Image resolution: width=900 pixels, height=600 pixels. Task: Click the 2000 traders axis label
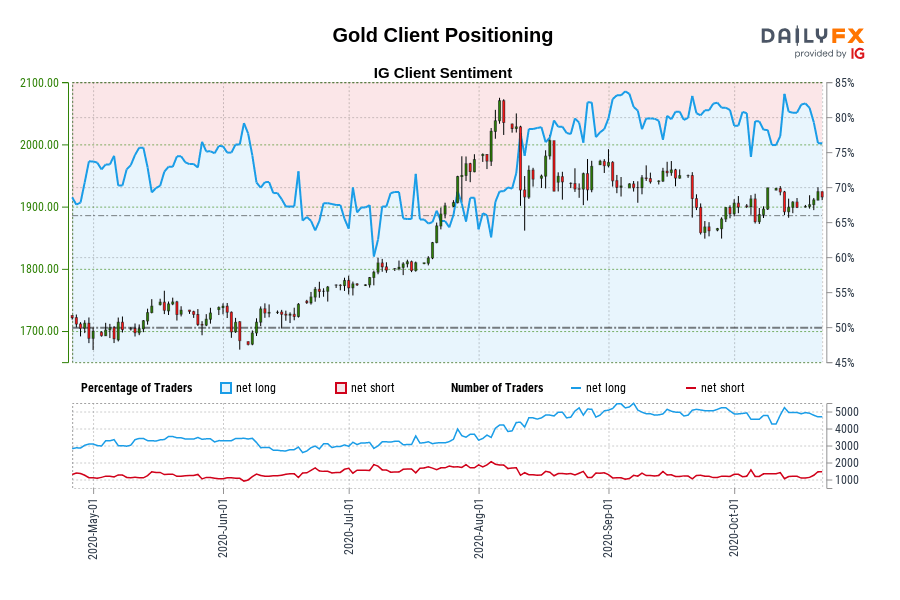point(847,463)
